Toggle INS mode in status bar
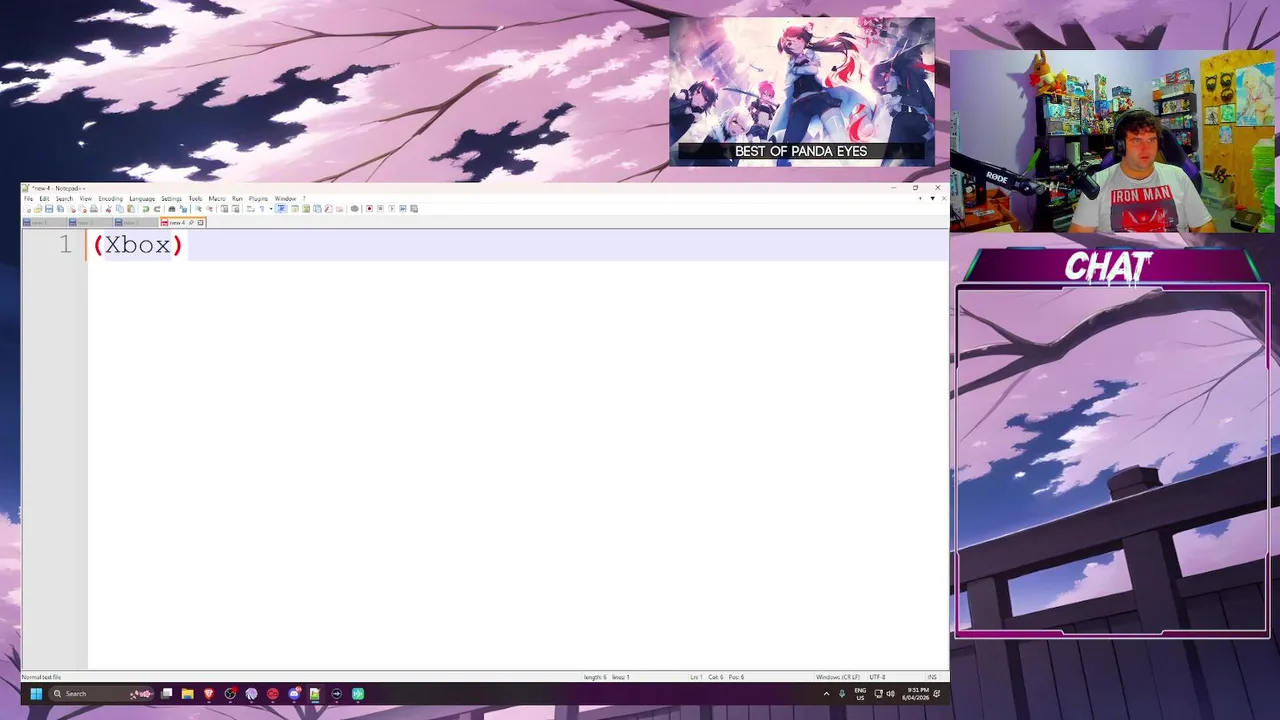The width and height of the screenshot is (1280, 720). tap(932, 677)
